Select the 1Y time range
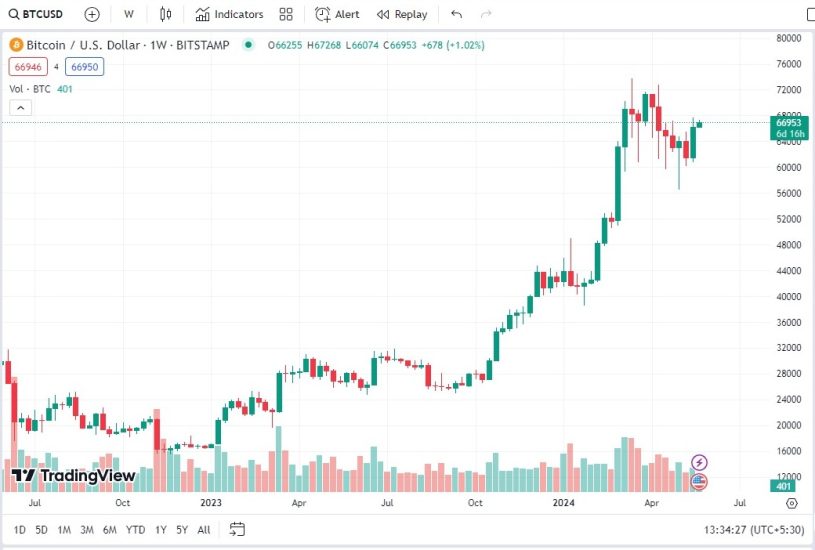This screenshot has height=550, width=815. coord(160,530)
